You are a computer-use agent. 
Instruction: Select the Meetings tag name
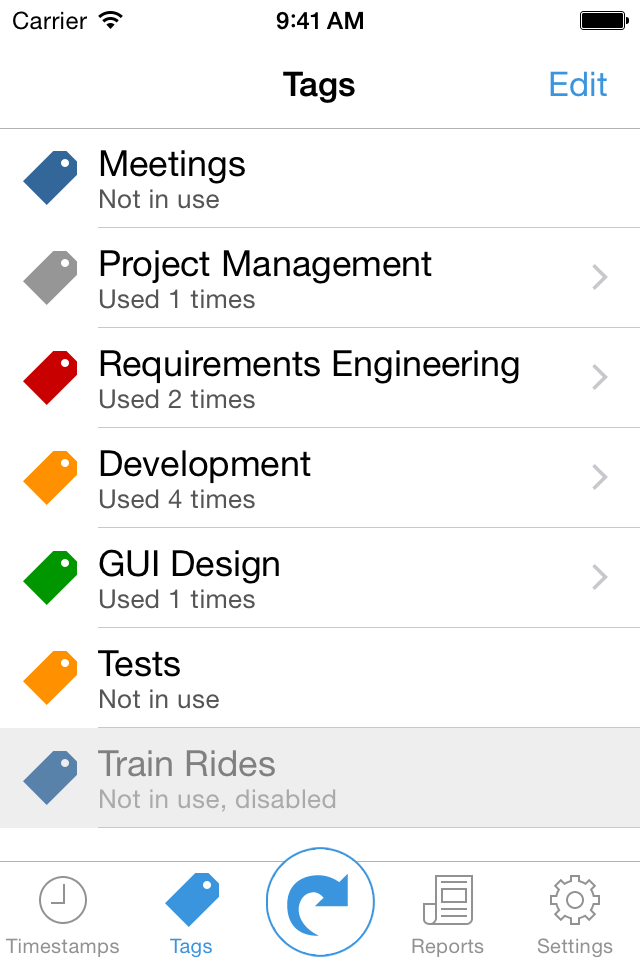(172, 165)
